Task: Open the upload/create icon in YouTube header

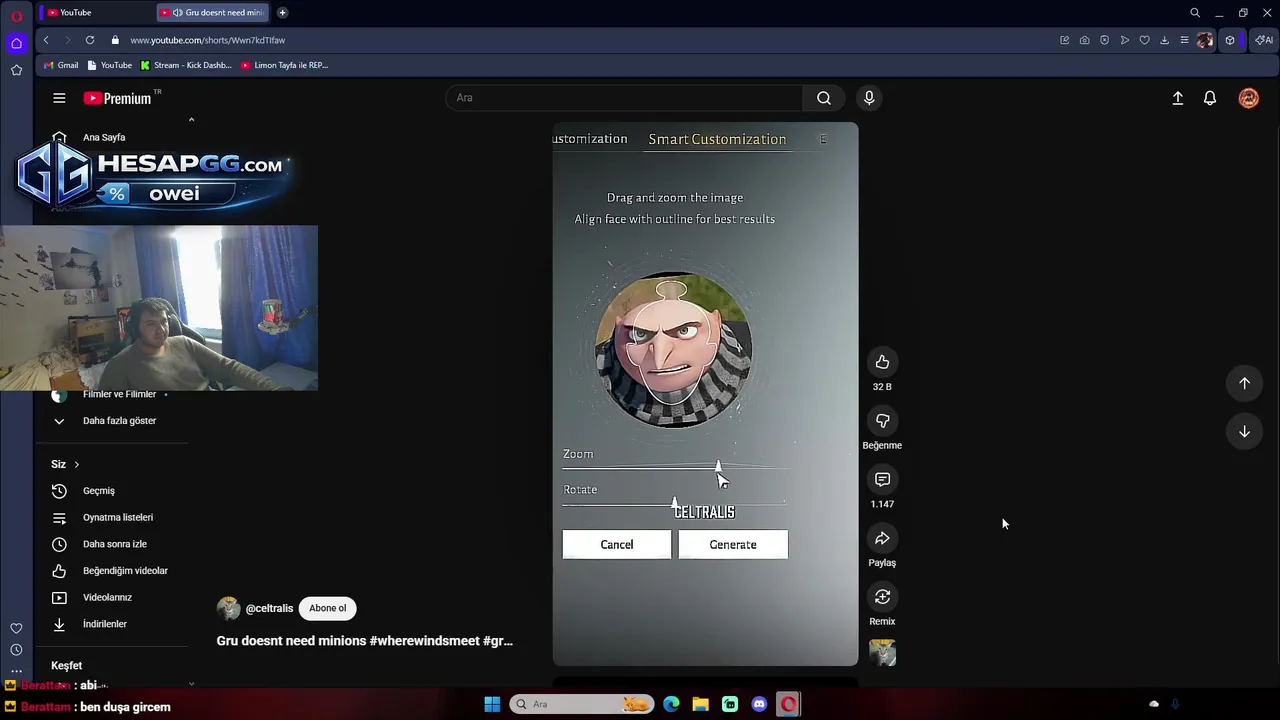Action: click(x=1178, y=98)
